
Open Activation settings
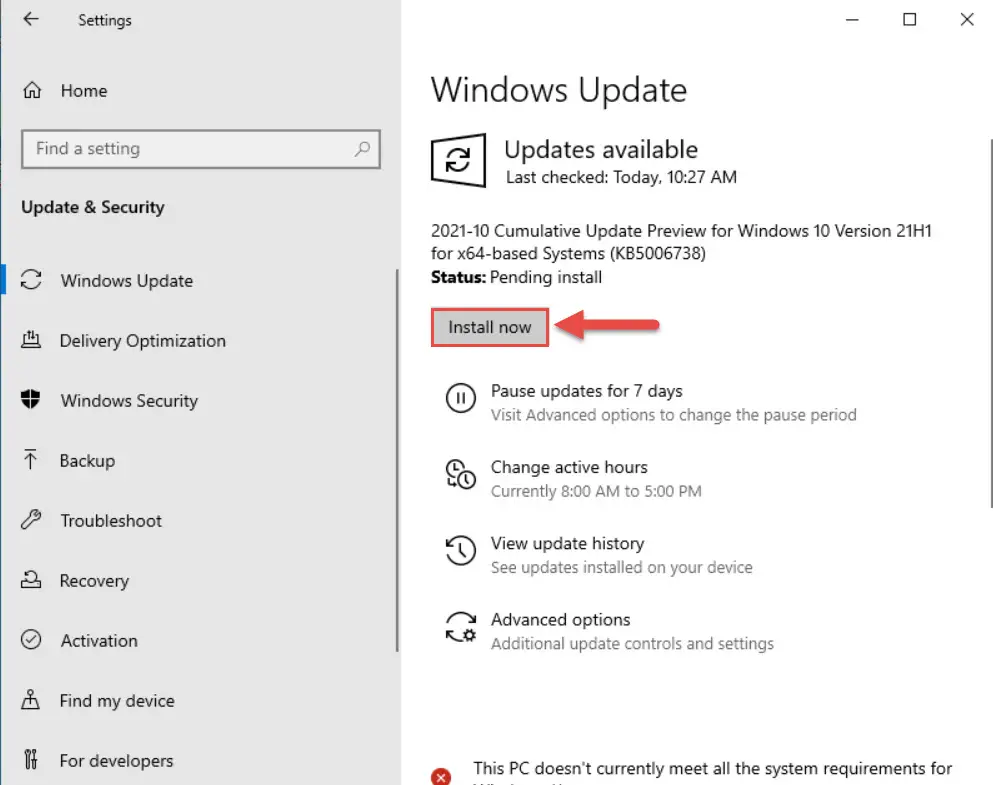pos(99,641)
